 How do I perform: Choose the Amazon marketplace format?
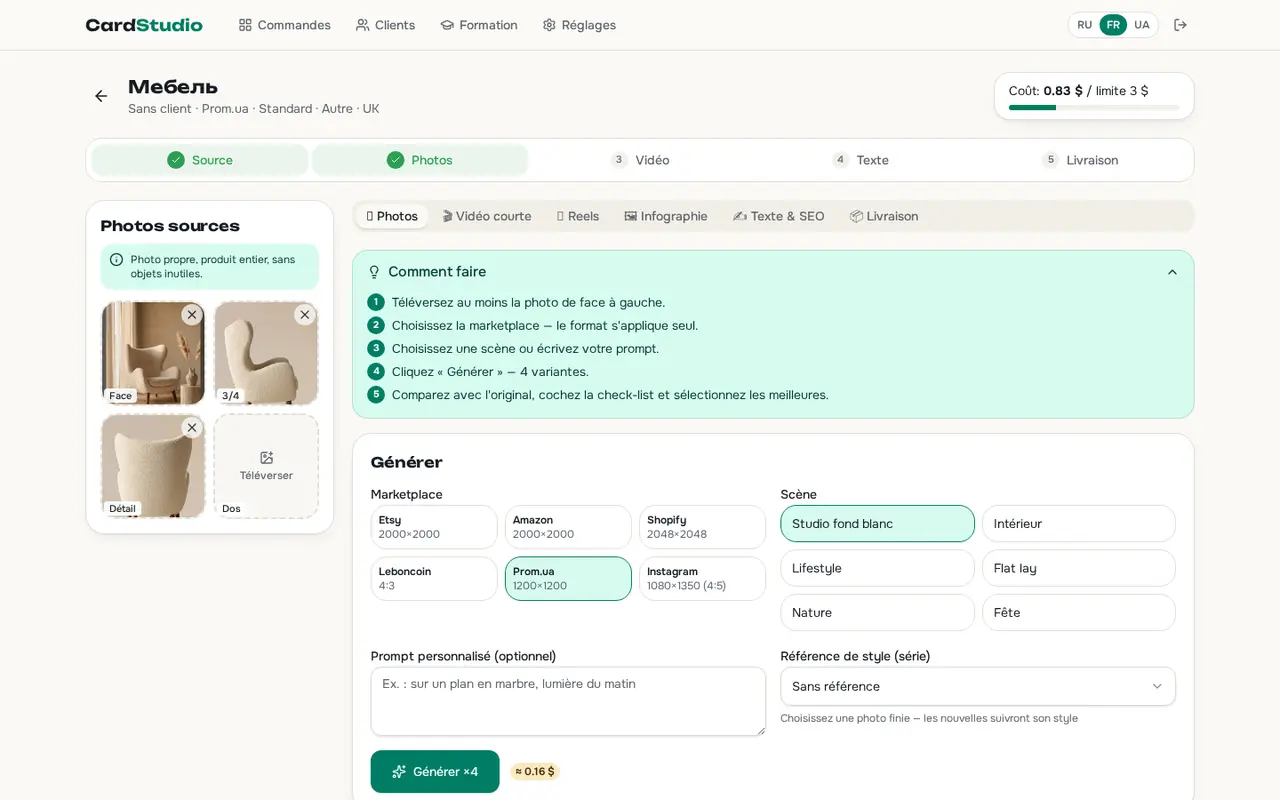pyautogui.click(x=568, y=527)
